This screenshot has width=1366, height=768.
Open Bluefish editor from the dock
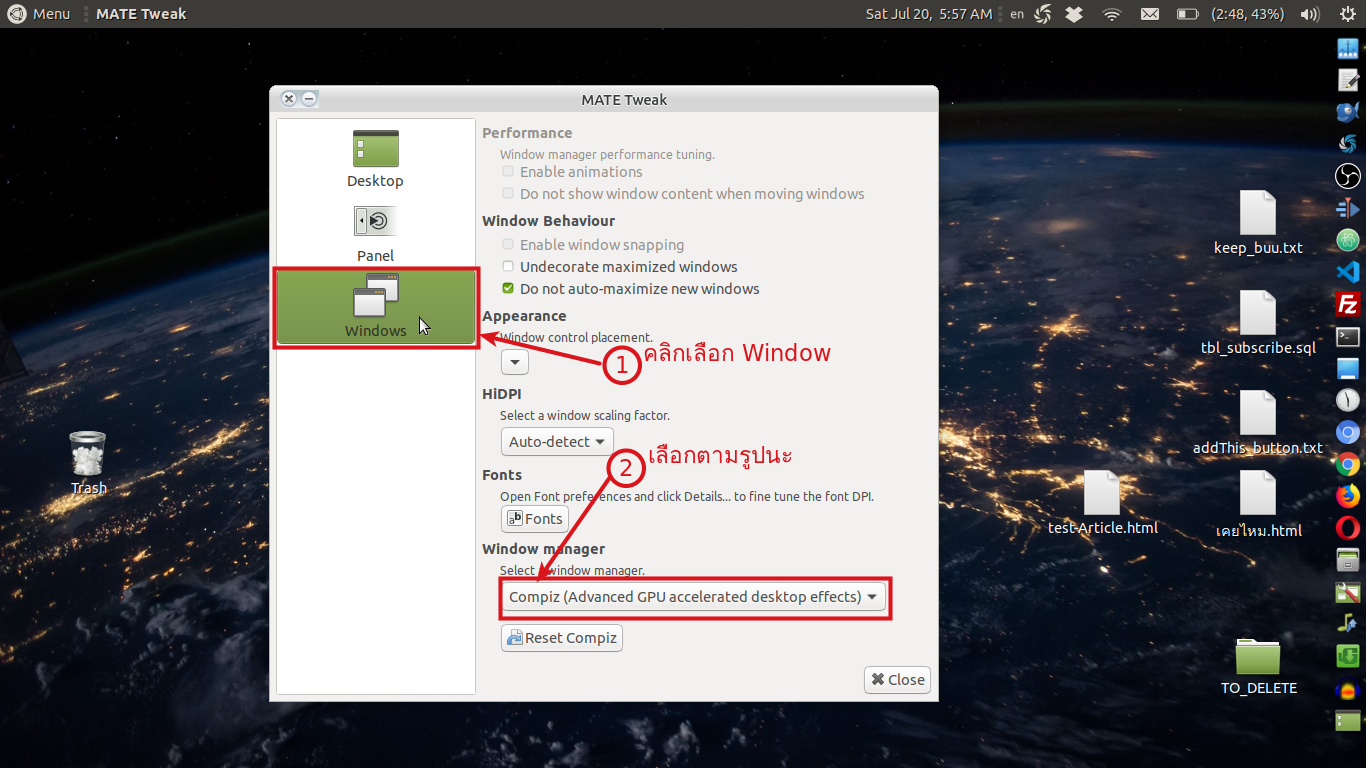tap(1347, 112)
